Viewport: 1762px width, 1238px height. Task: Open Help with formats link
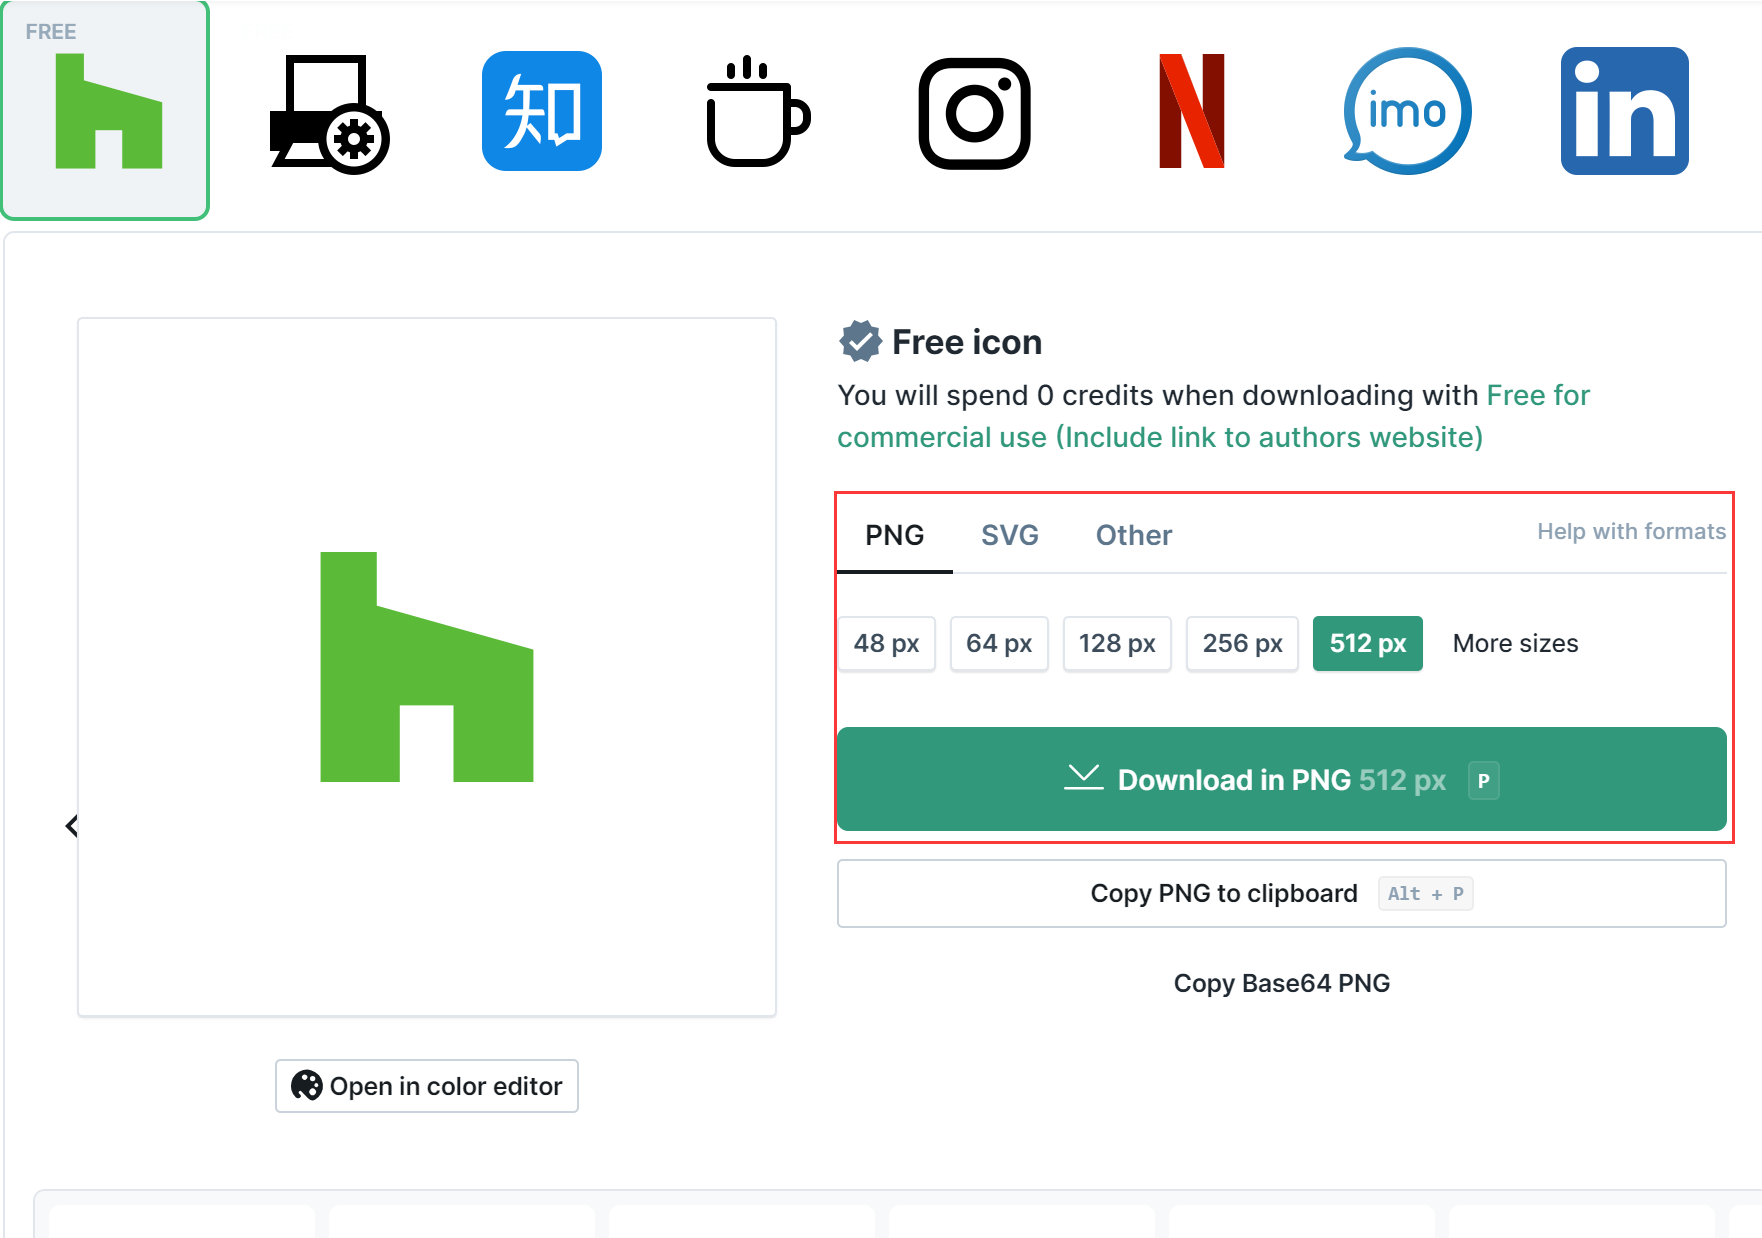[x=1631, y=531]
